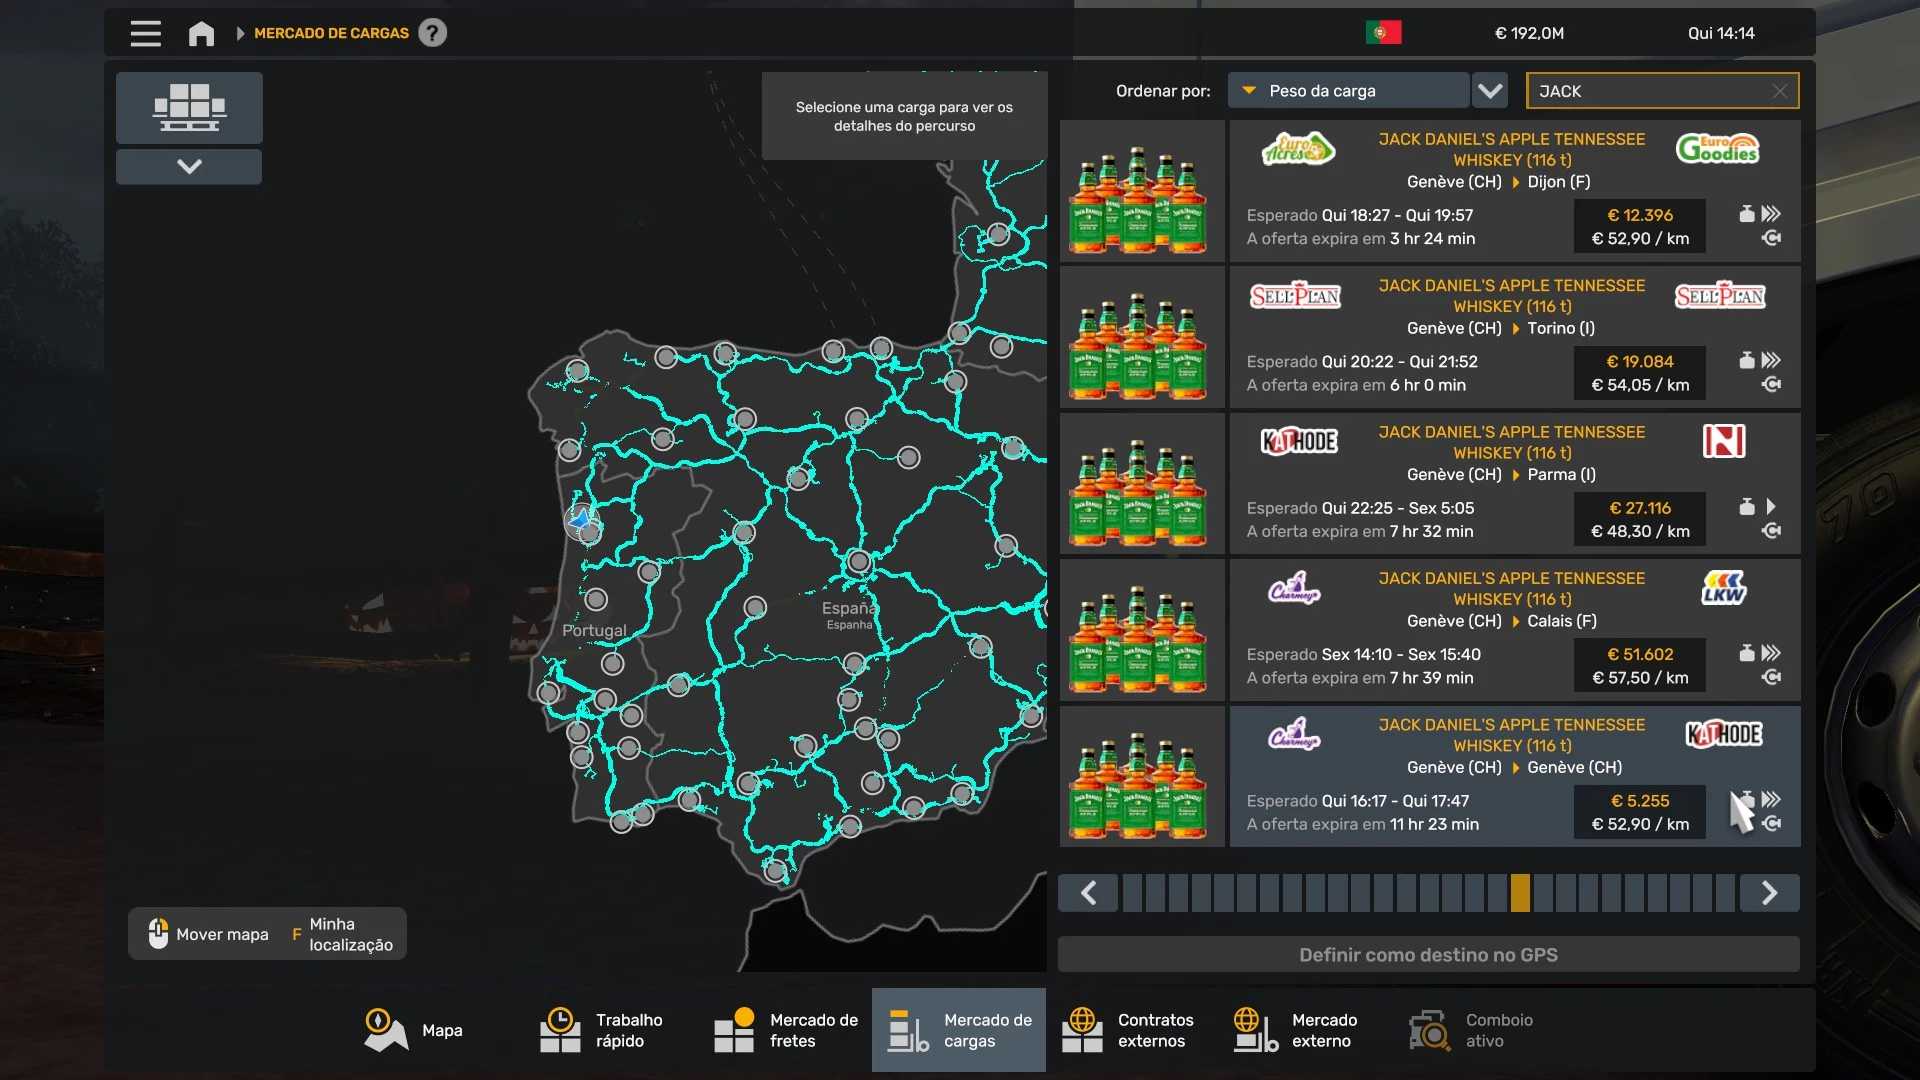1920x1080 pixels.
Task: Click the trailer cargo filter icon
Action: pyautogui.click(x=189, y=107)
